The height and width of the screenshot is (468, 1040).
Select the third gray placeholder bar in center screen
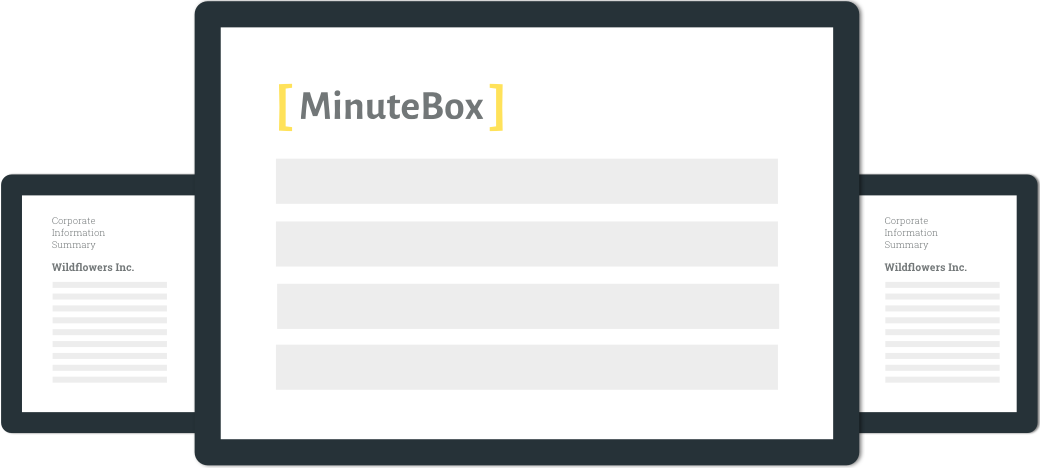pos(528,306)
